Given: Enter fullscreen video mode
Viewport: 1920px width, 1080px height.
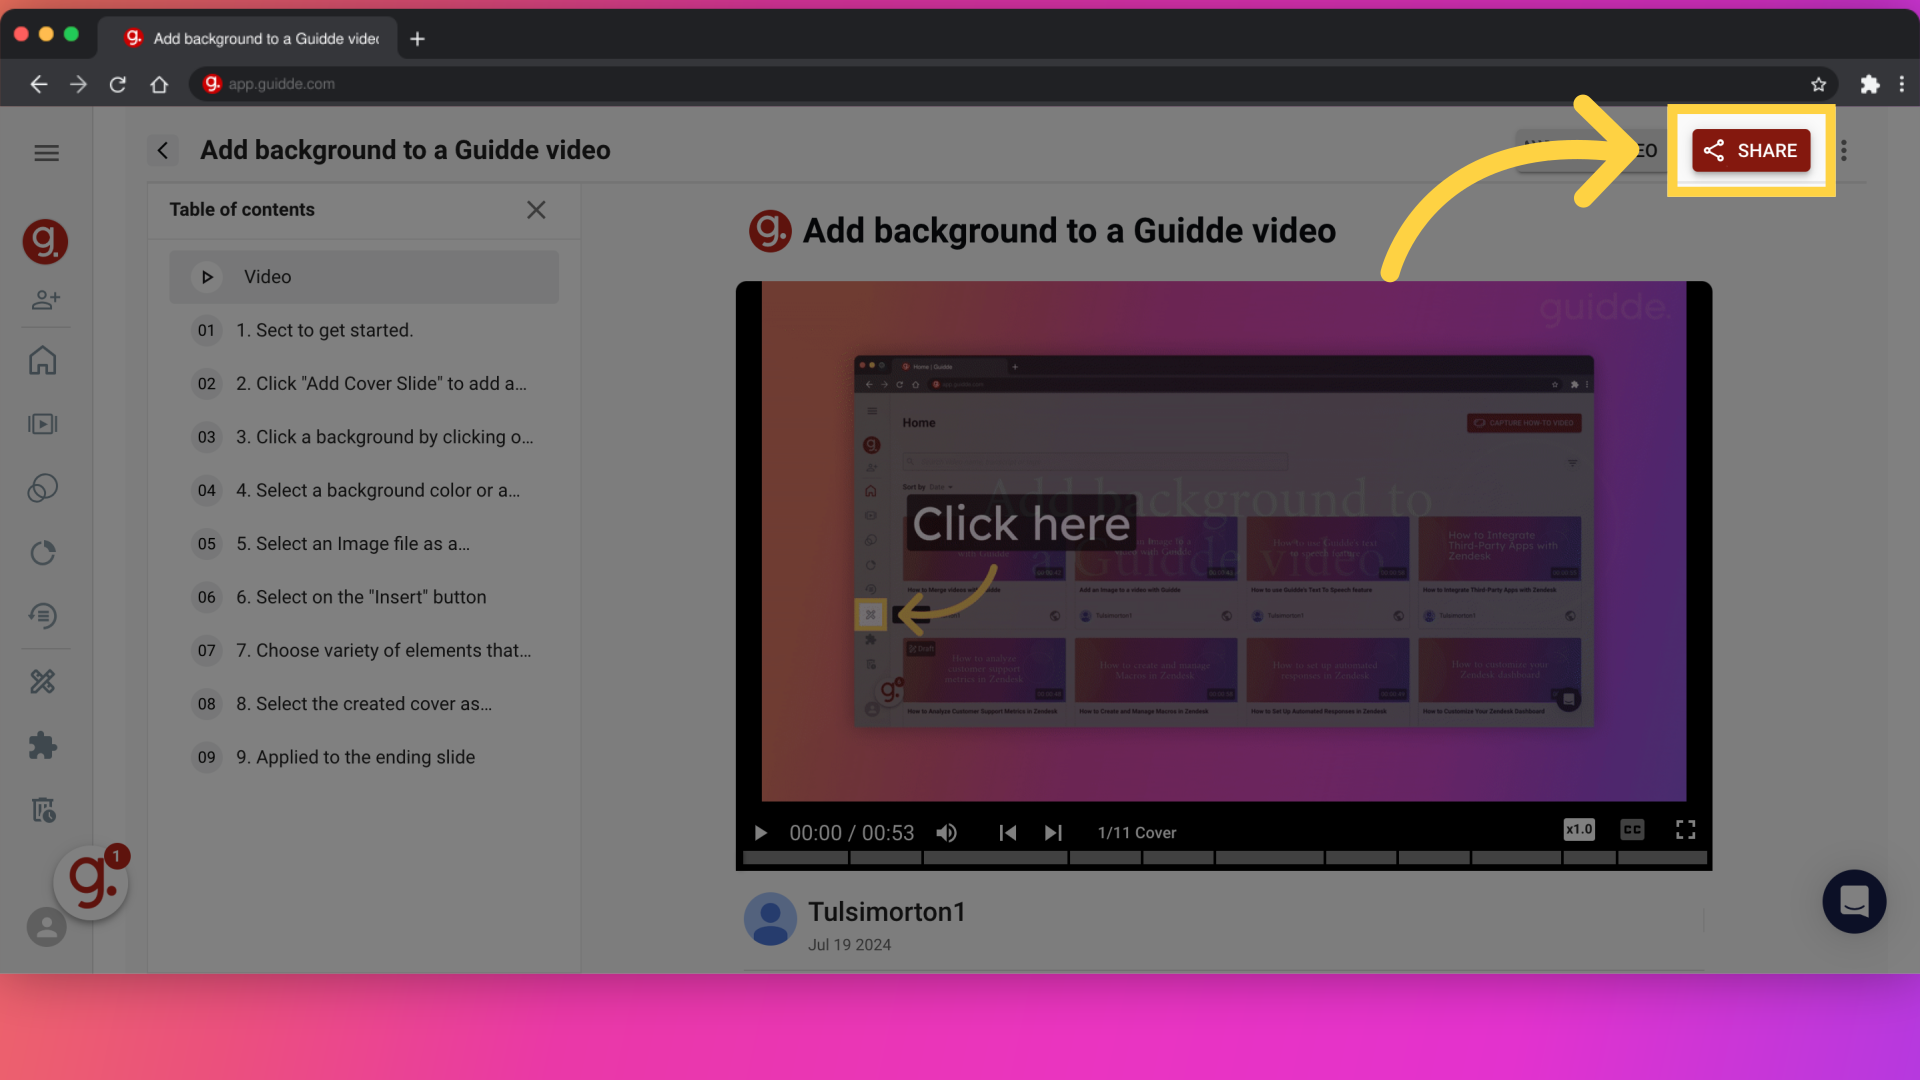Looking at the screenshot, I should point(1685,830).
